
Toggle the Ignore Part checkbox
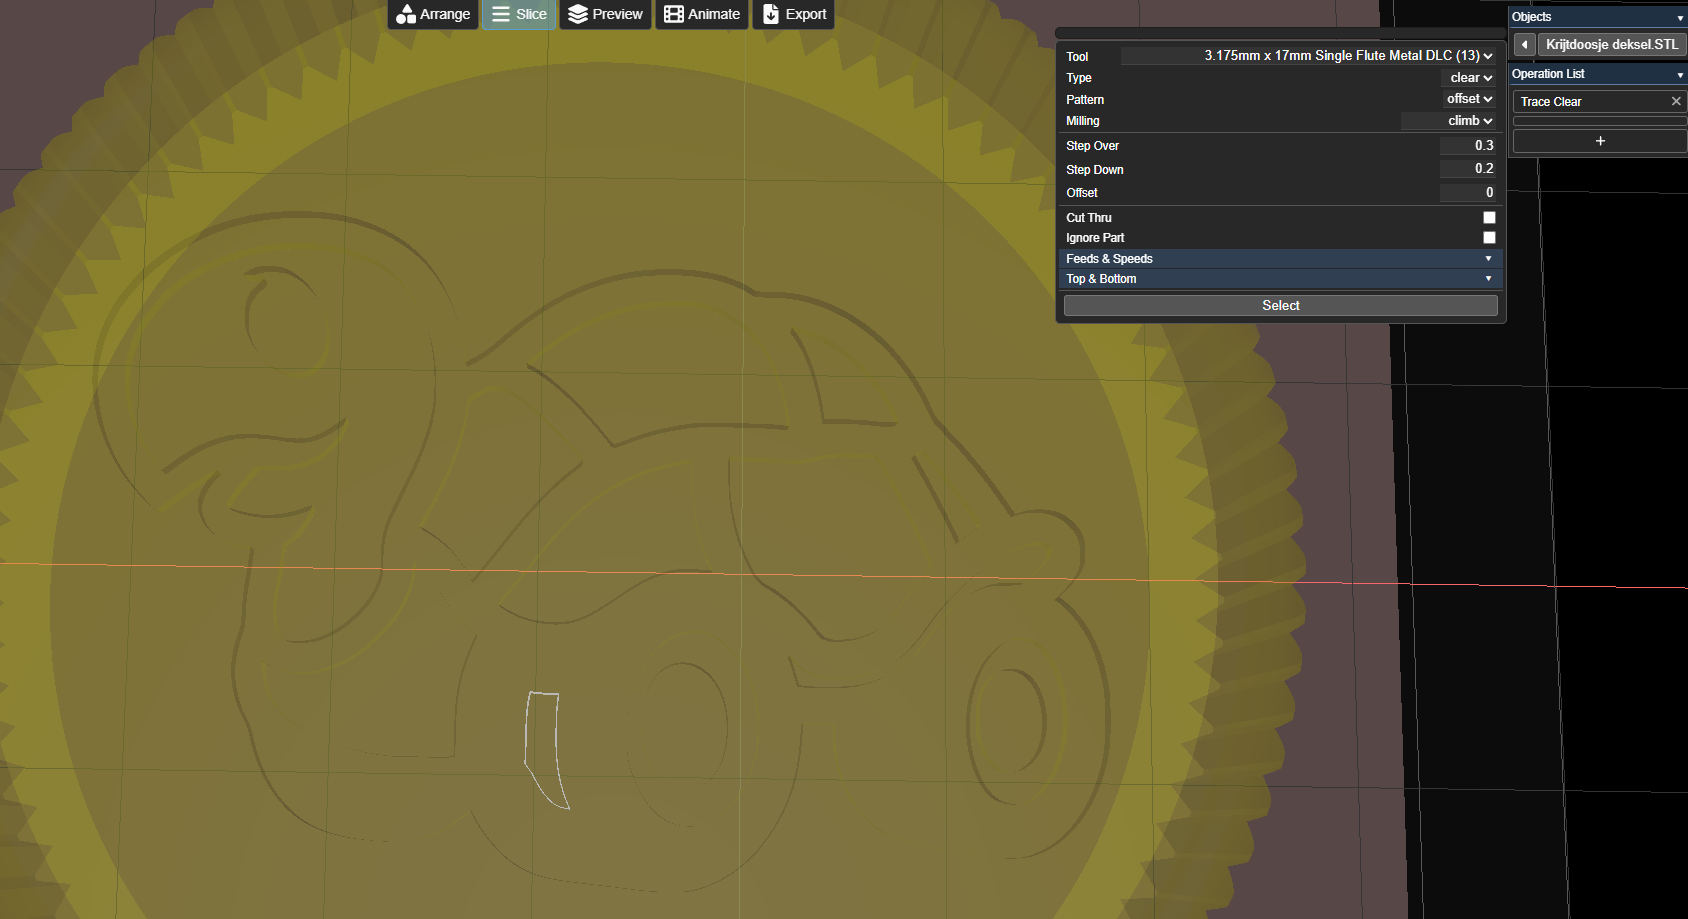point(1489,237)
